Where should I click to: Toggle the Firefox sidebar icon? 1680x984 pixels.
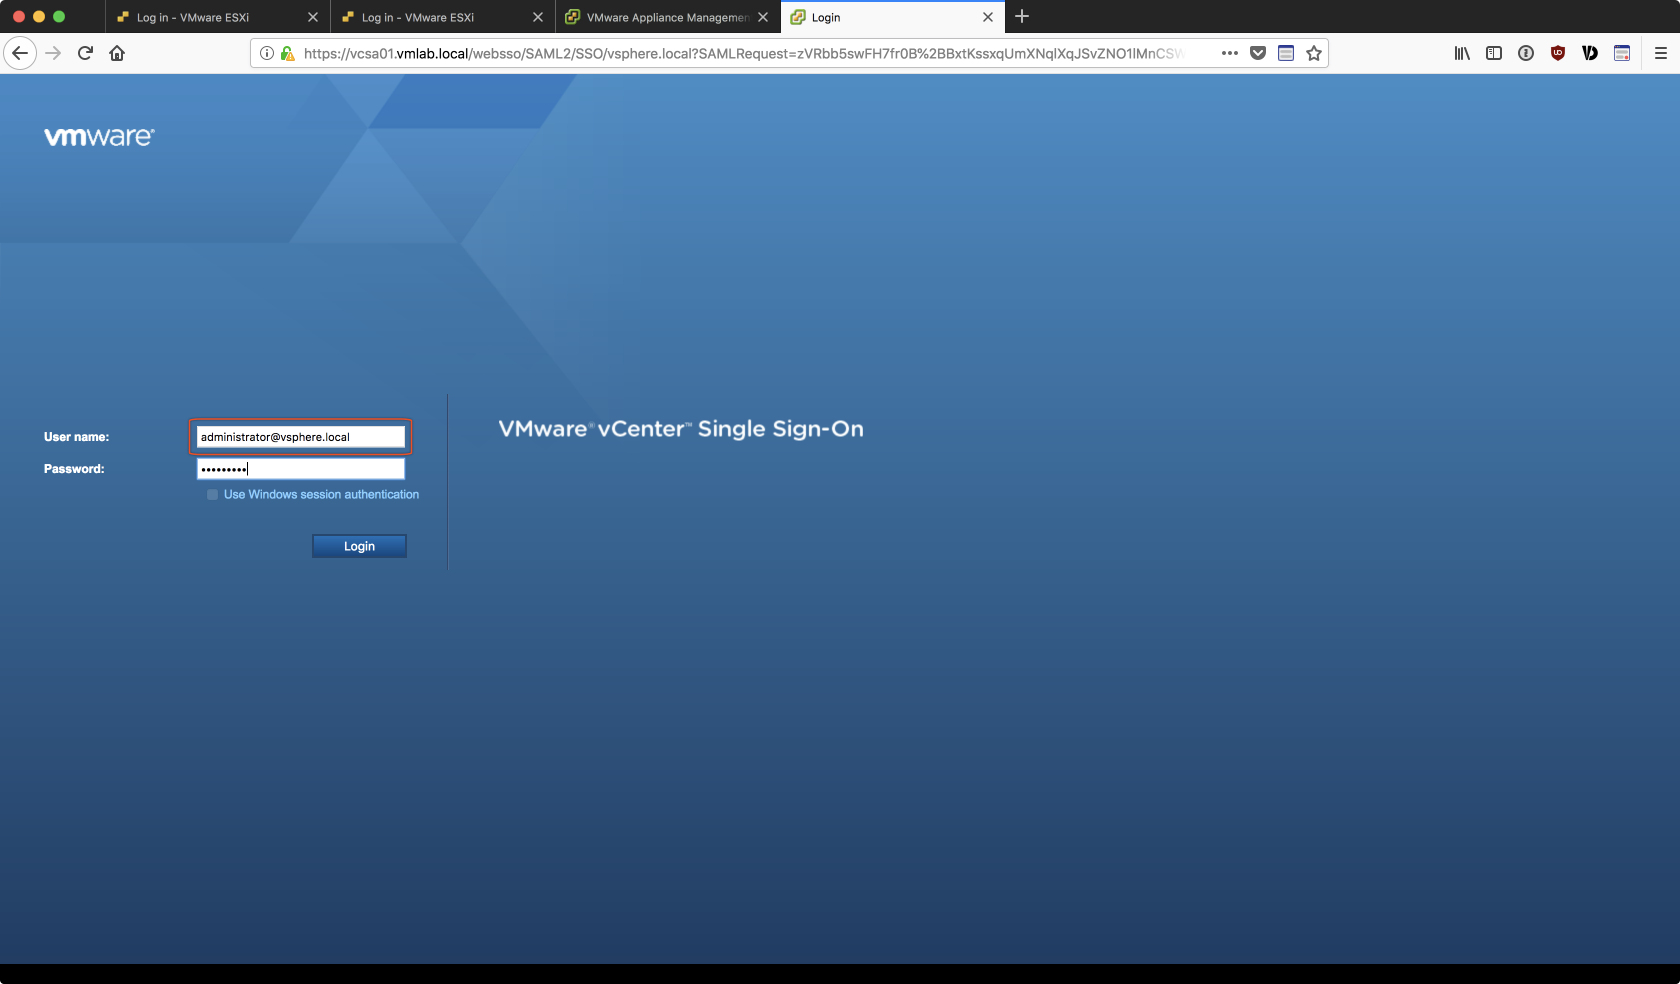click(1494, 53)
